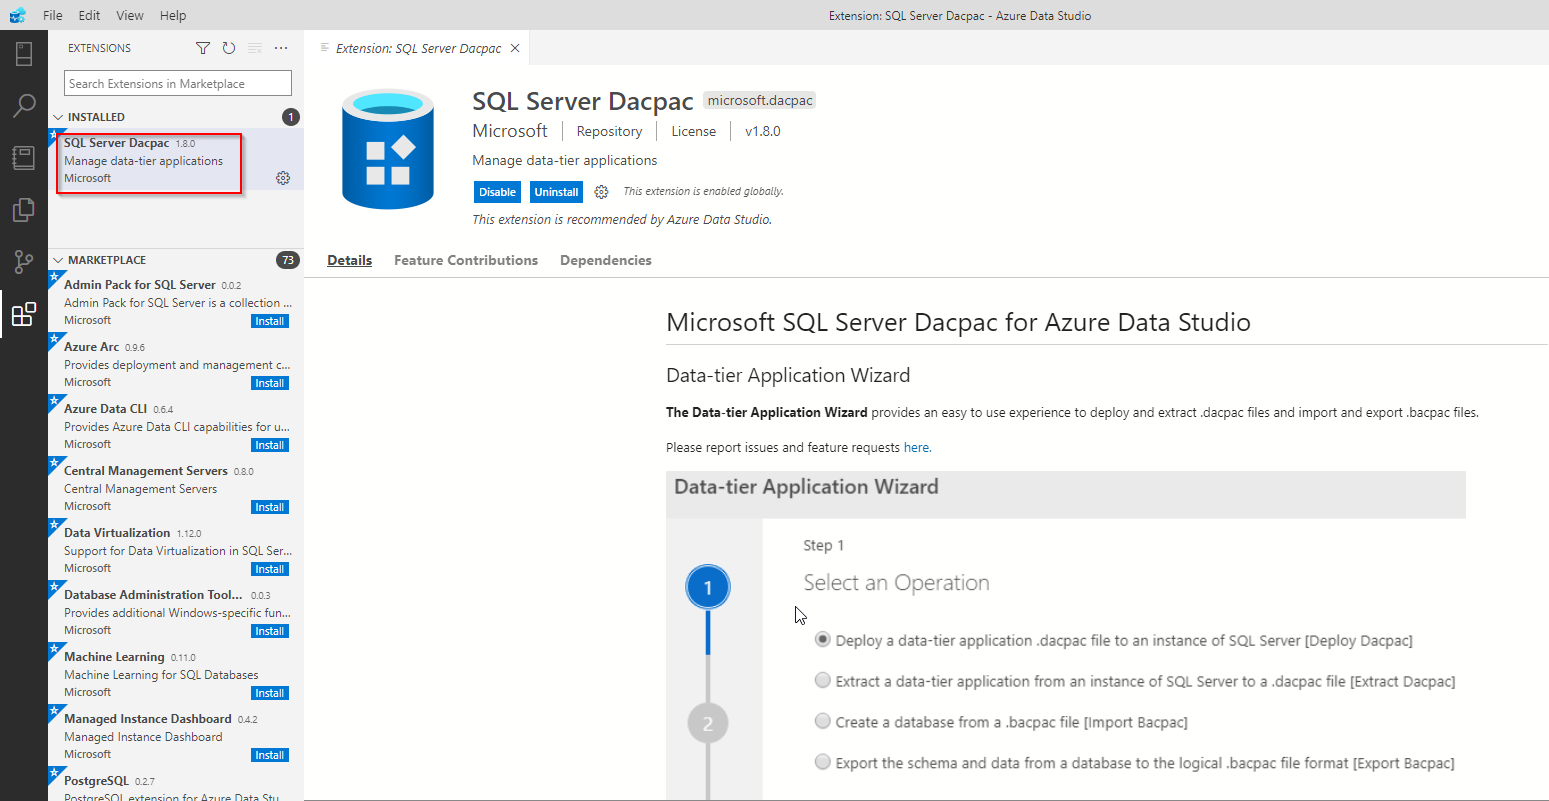This screenshot has height=801, width=1549.
Task: Install the Data Virtualization extension
Action: [270, 569]
